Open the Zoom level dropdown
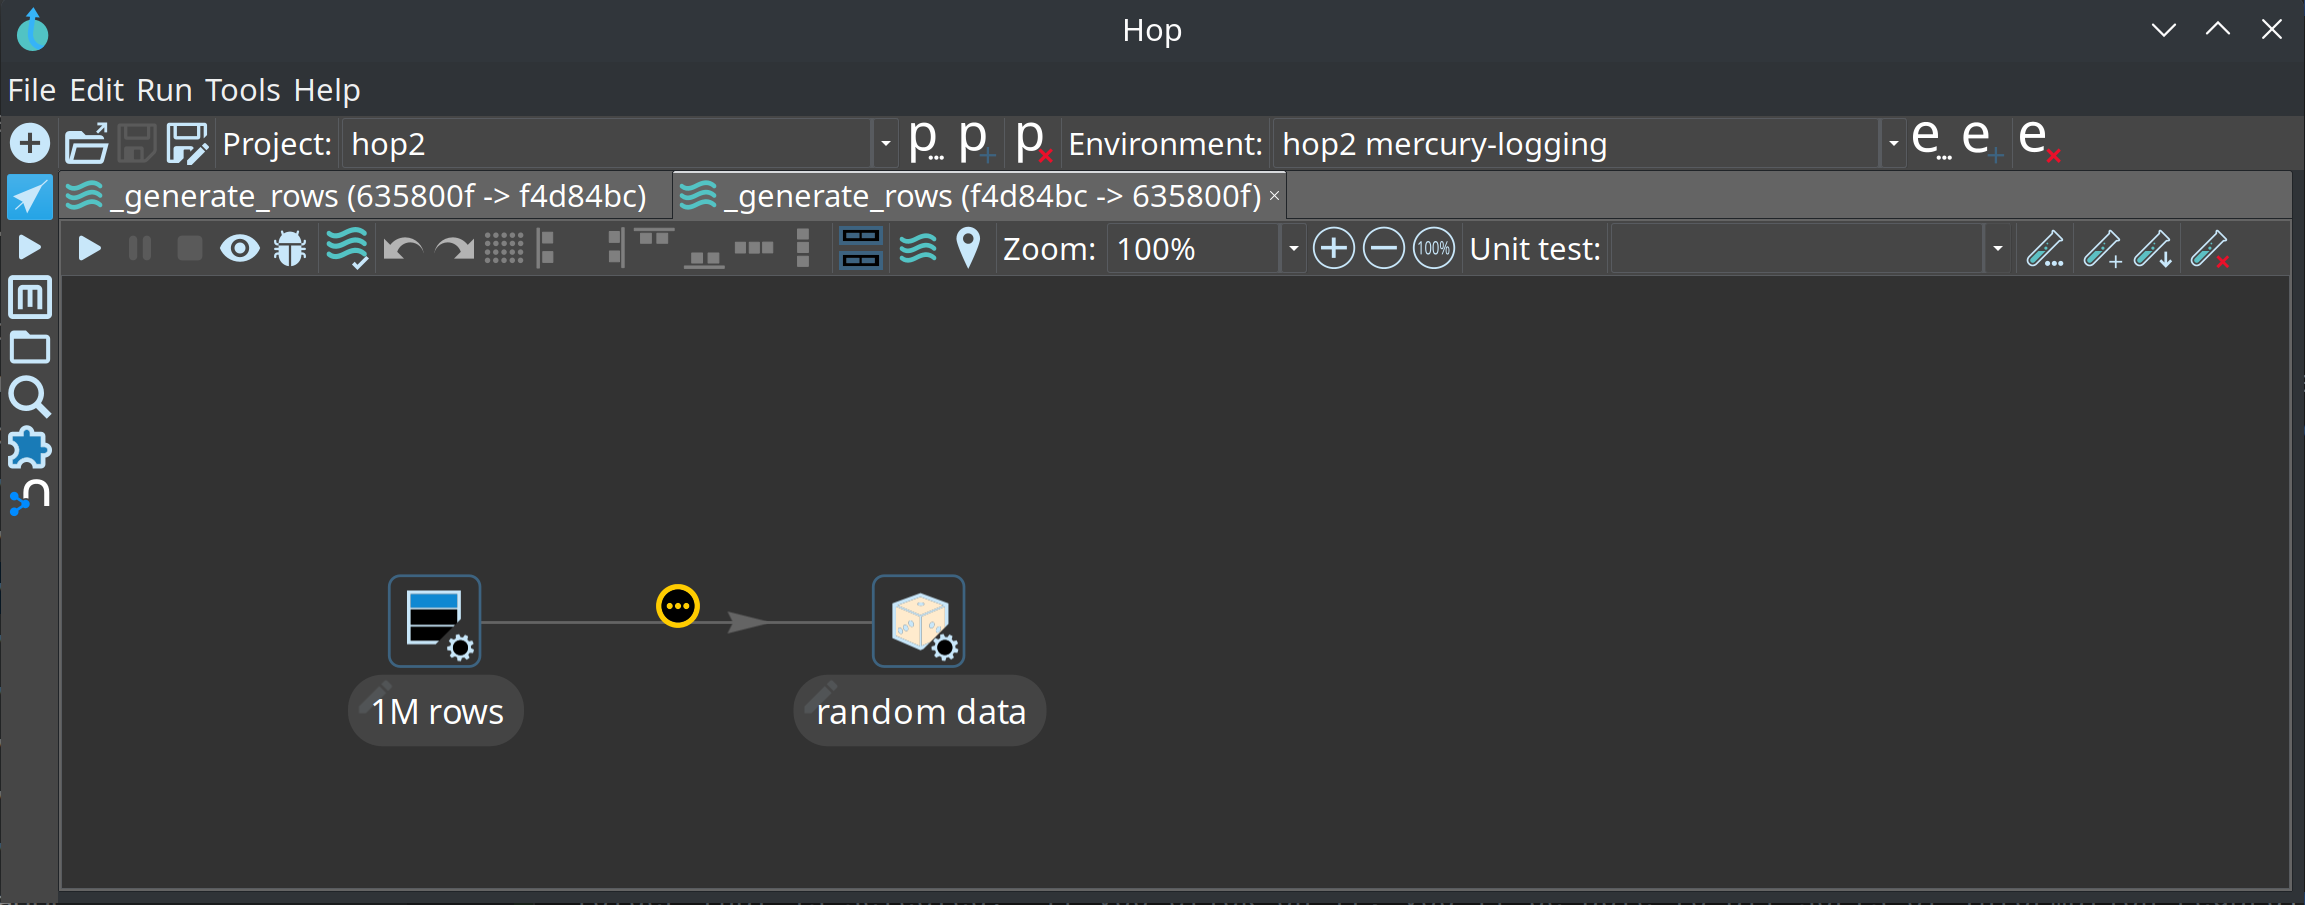The image size is (2305, 905). point(1293,249)
